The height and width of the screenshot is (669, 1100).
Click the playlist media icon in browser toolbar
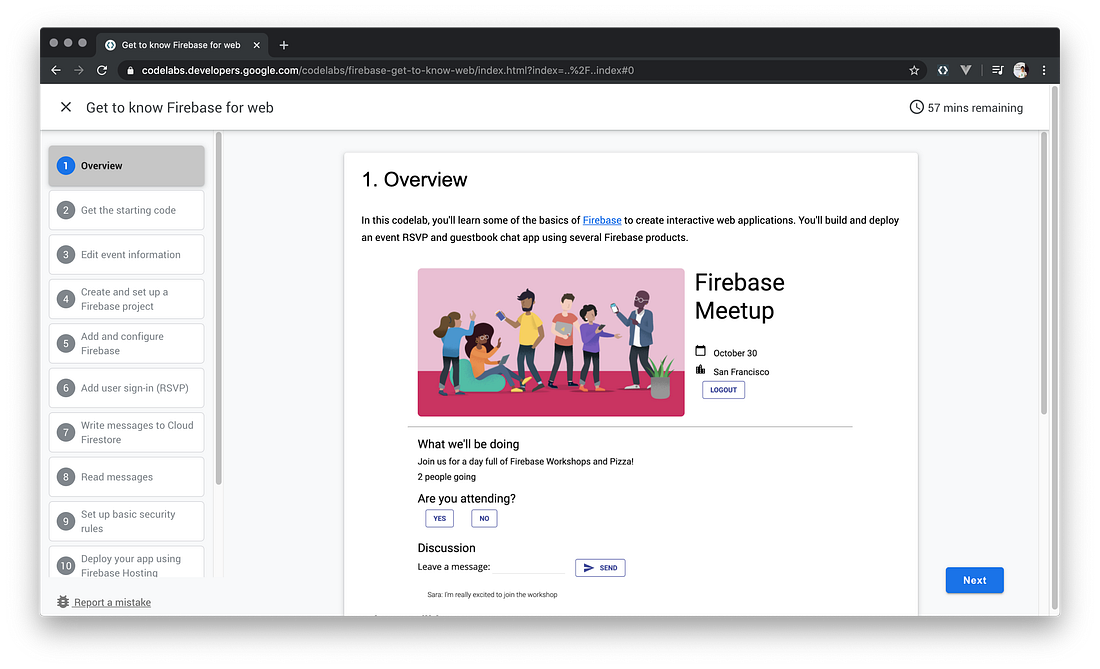coord(996,70)
